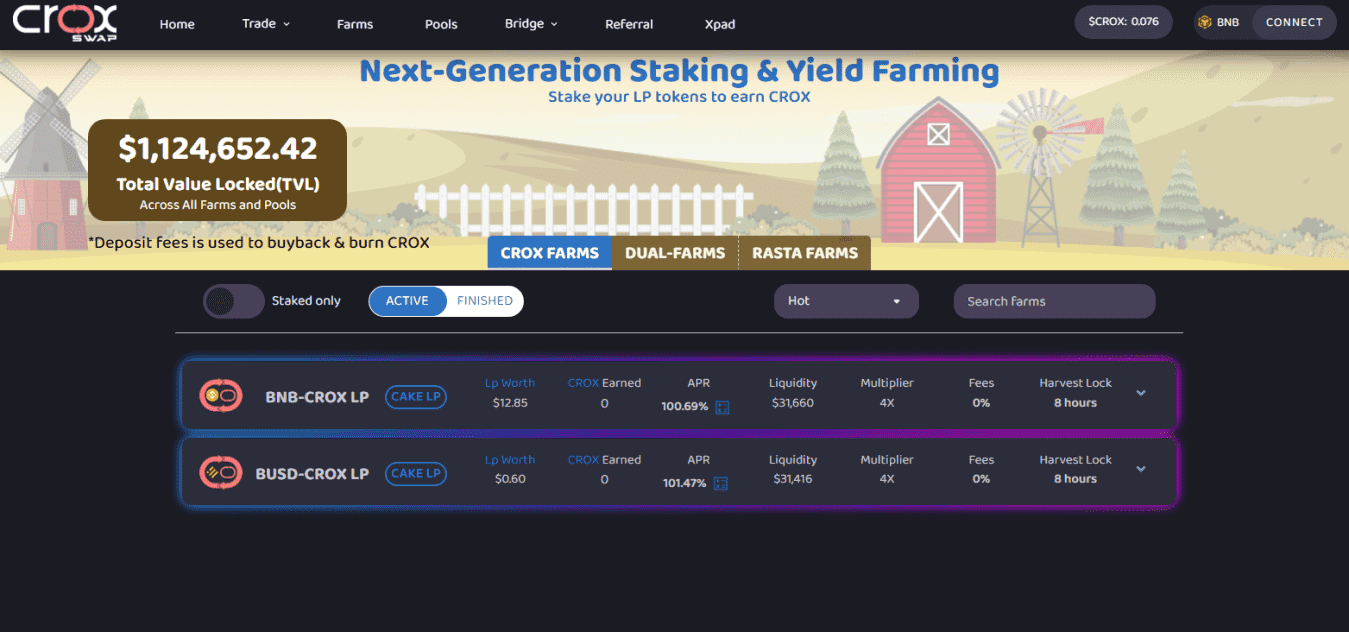Switch to the DUAL-FARMS tab
Screen dimensions: 1349x632
point(675,253)
